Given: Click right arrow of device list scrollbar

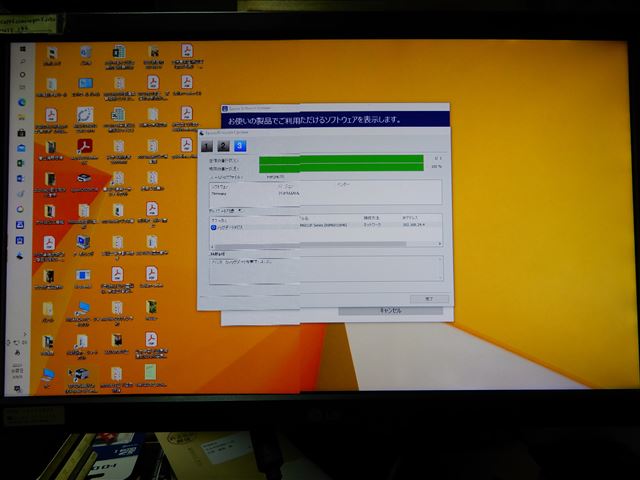Looking at the screenshot, I should (440, 244).
